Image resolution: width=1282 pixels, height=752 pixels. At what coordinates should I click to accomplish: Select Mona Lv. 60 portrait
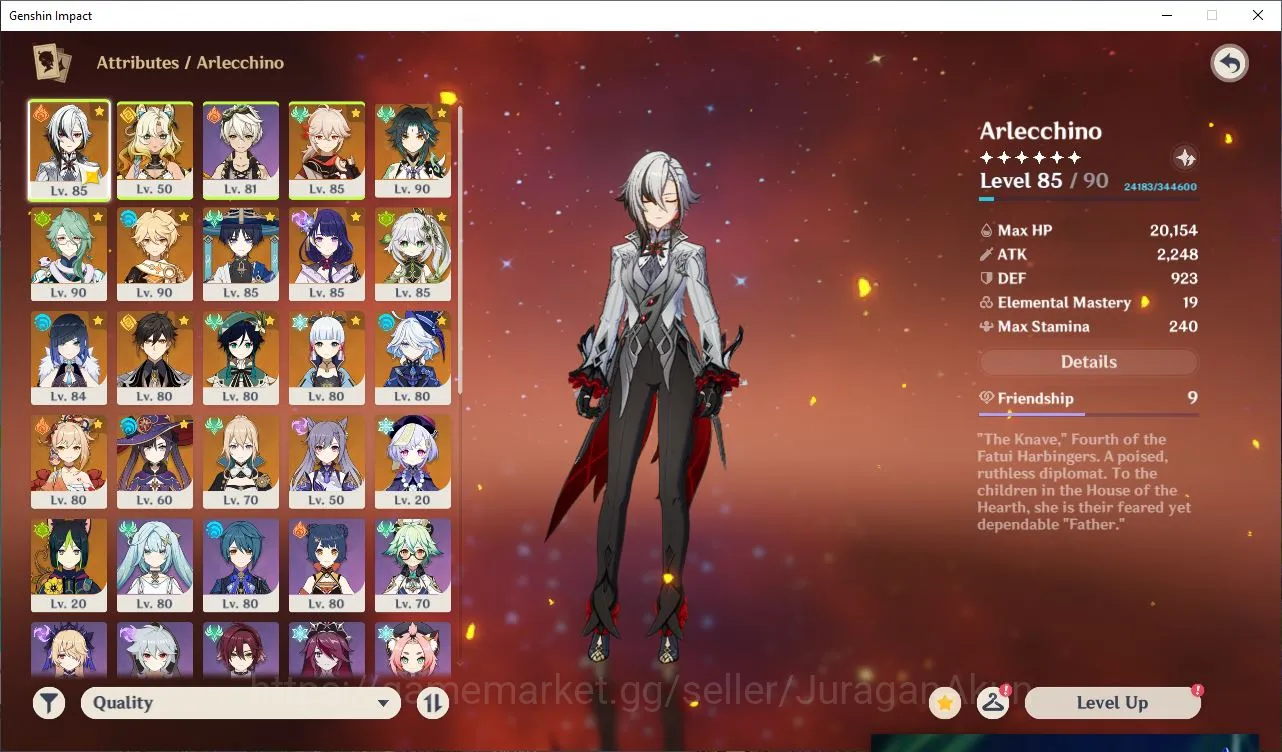tap(155, 462)
